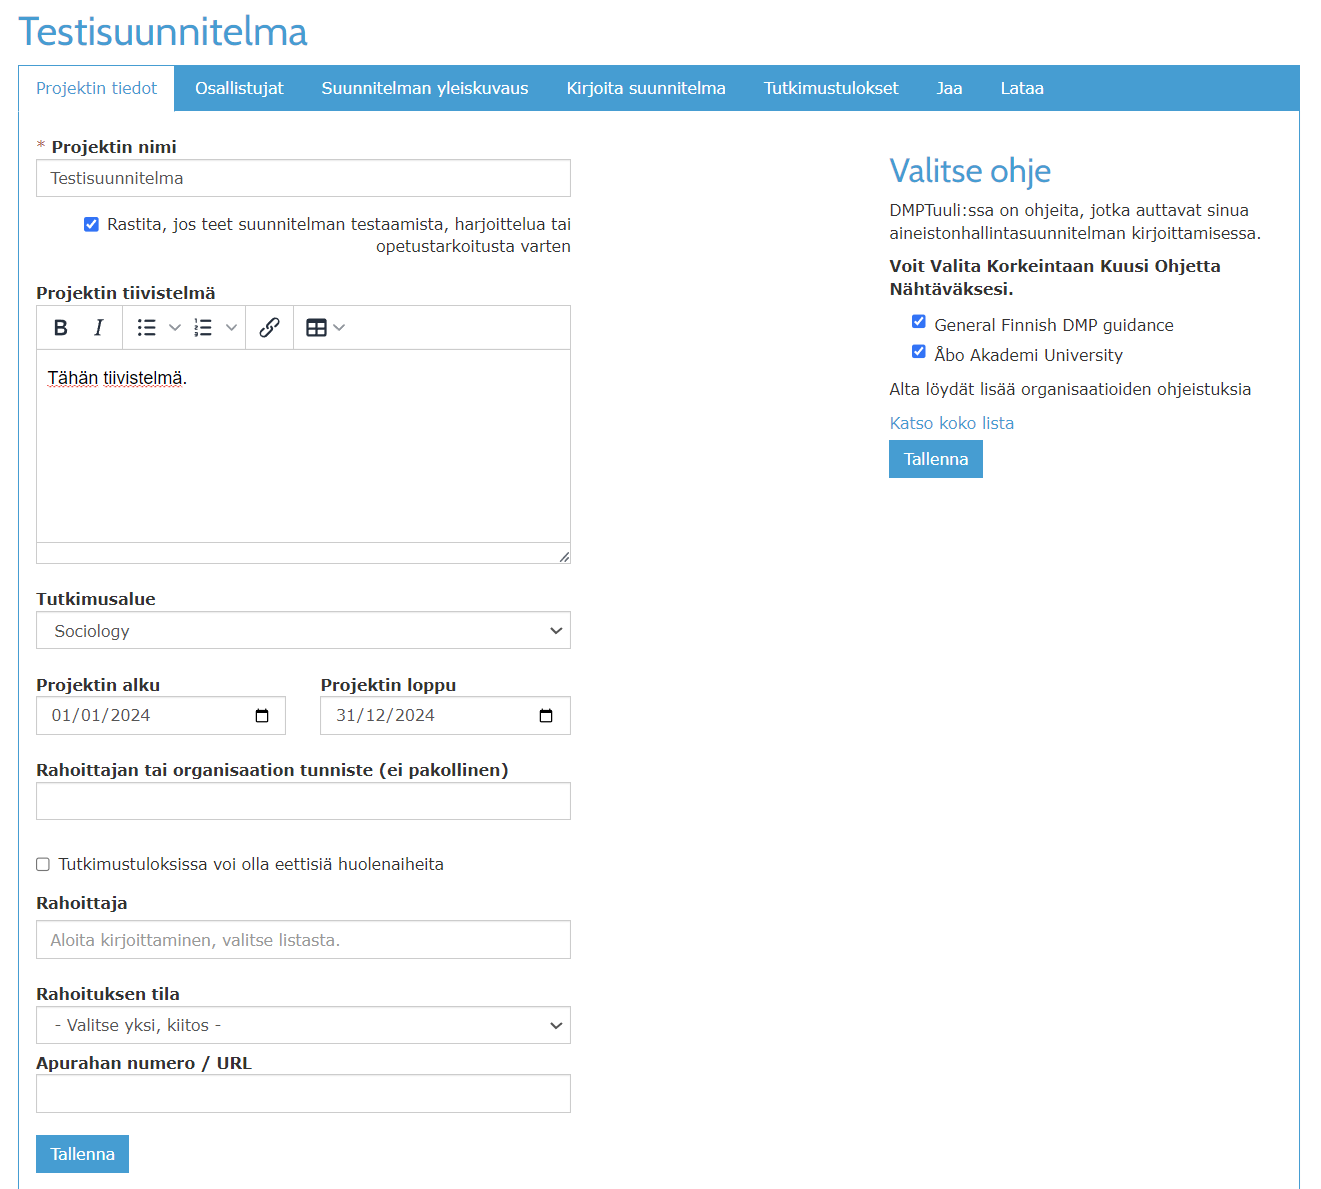Uncheck Åbo Akademi University guidance
Viewport: 1321px width, 1189px height.
[918, 351]
